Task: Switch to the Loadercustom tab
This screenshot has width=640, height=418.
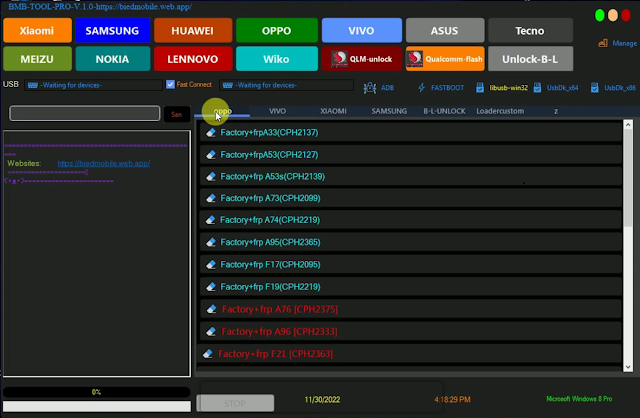Action: [500, 111]
